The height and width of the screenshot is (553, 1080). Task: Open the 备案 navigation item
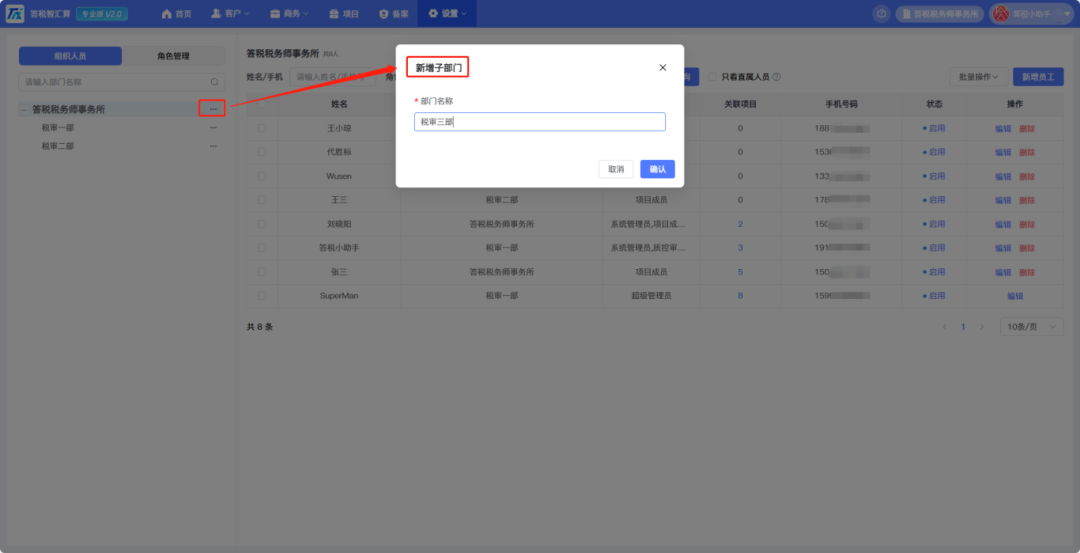coord(393,14)
